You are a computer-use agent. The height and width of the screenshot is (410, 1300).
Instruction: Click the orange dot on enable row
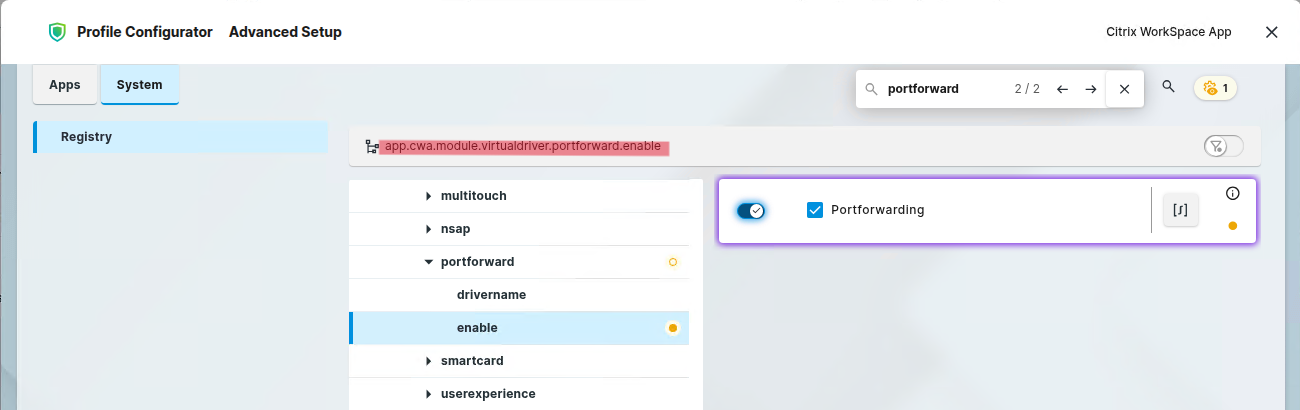672,328
